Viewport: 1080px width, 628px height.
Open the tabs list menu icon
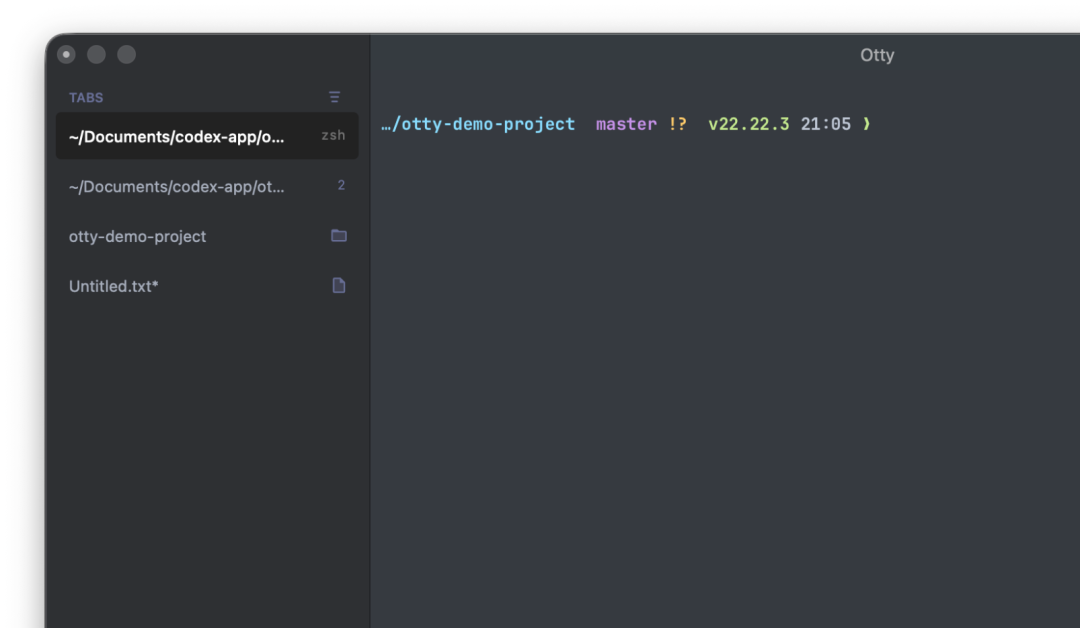tap(335, 97)
